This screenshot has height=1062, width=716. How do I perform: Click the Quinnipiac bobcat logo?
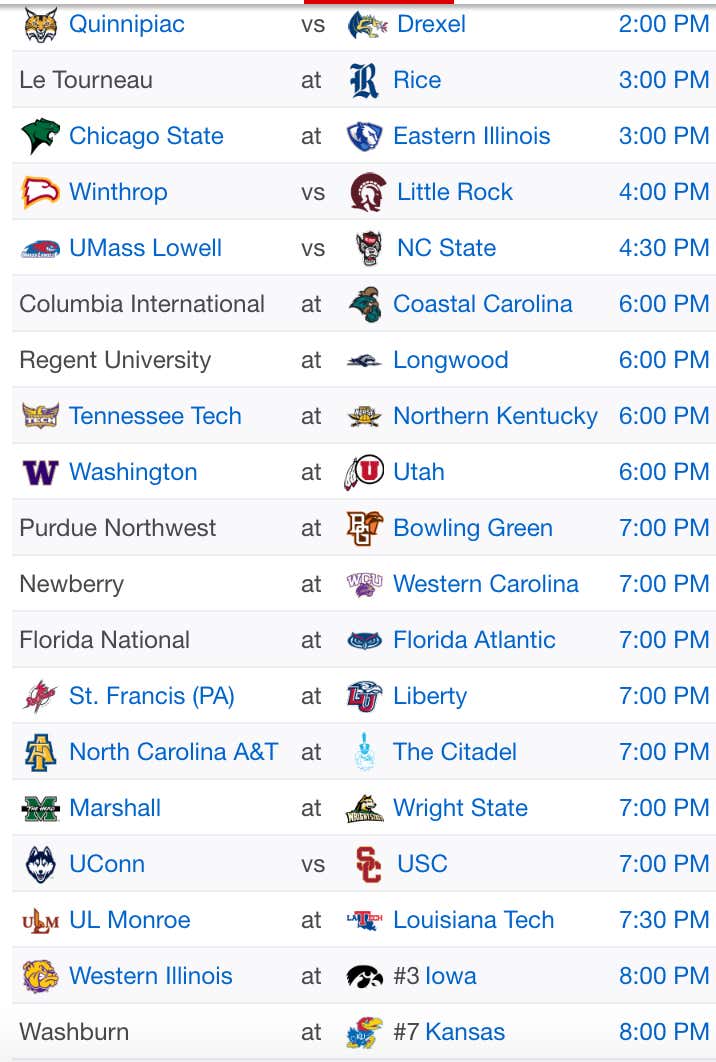coord(41,25)
